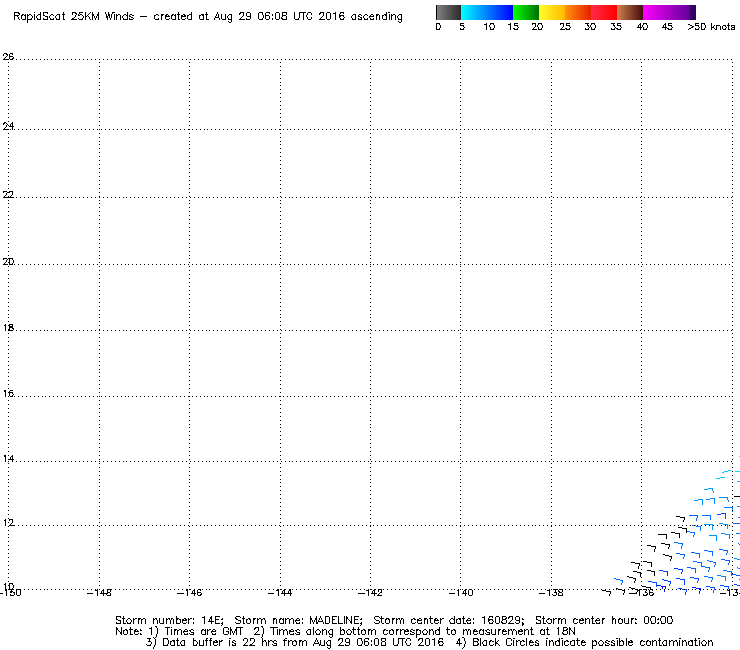Click the gray 0-5 knots legend segment
This screenshot has width=740, height=650.
[448, 12]
